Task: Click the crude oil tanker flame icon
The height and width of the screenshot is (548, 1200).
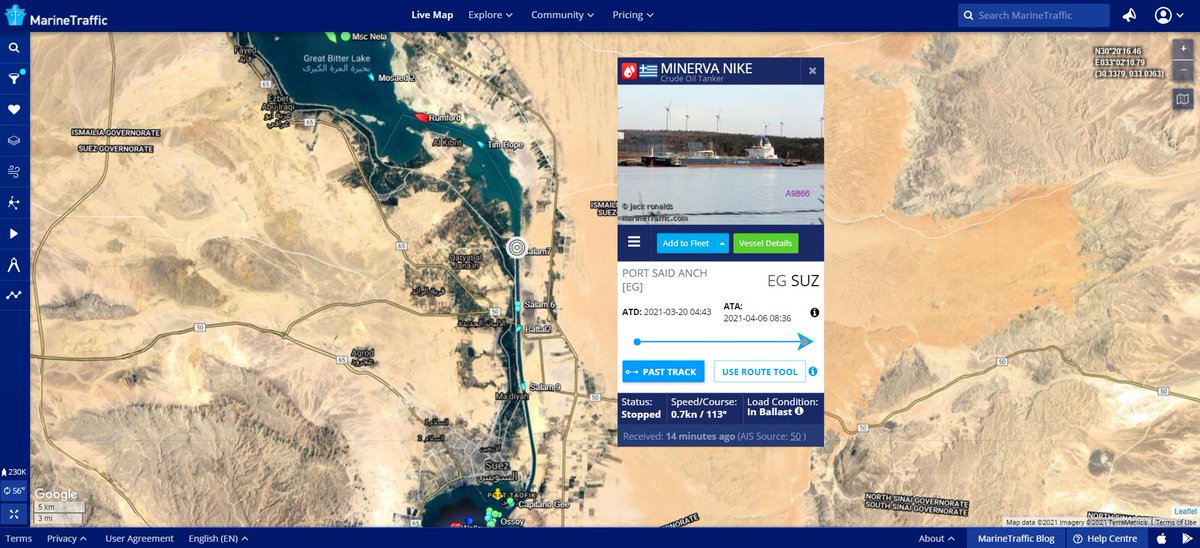Action: tap(628, 71)
